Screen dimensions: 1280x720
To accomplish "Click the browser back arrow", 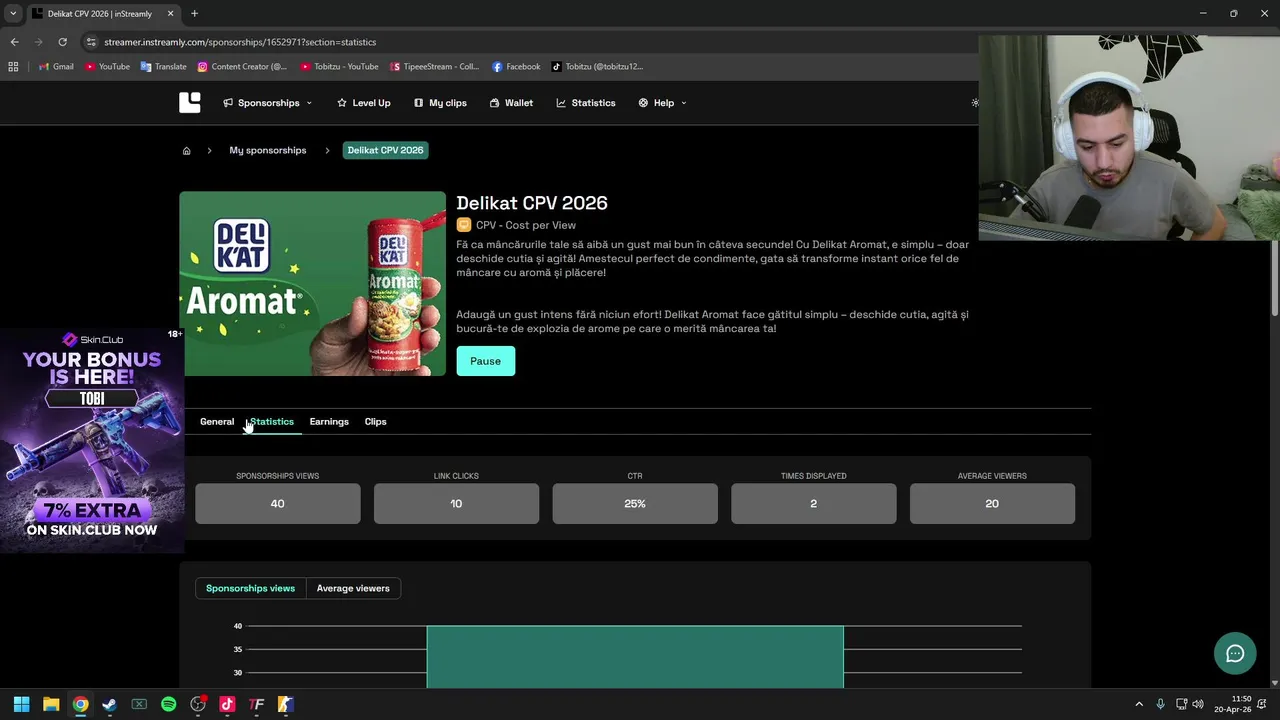I will pyautogui.click(x=14, y=42).
